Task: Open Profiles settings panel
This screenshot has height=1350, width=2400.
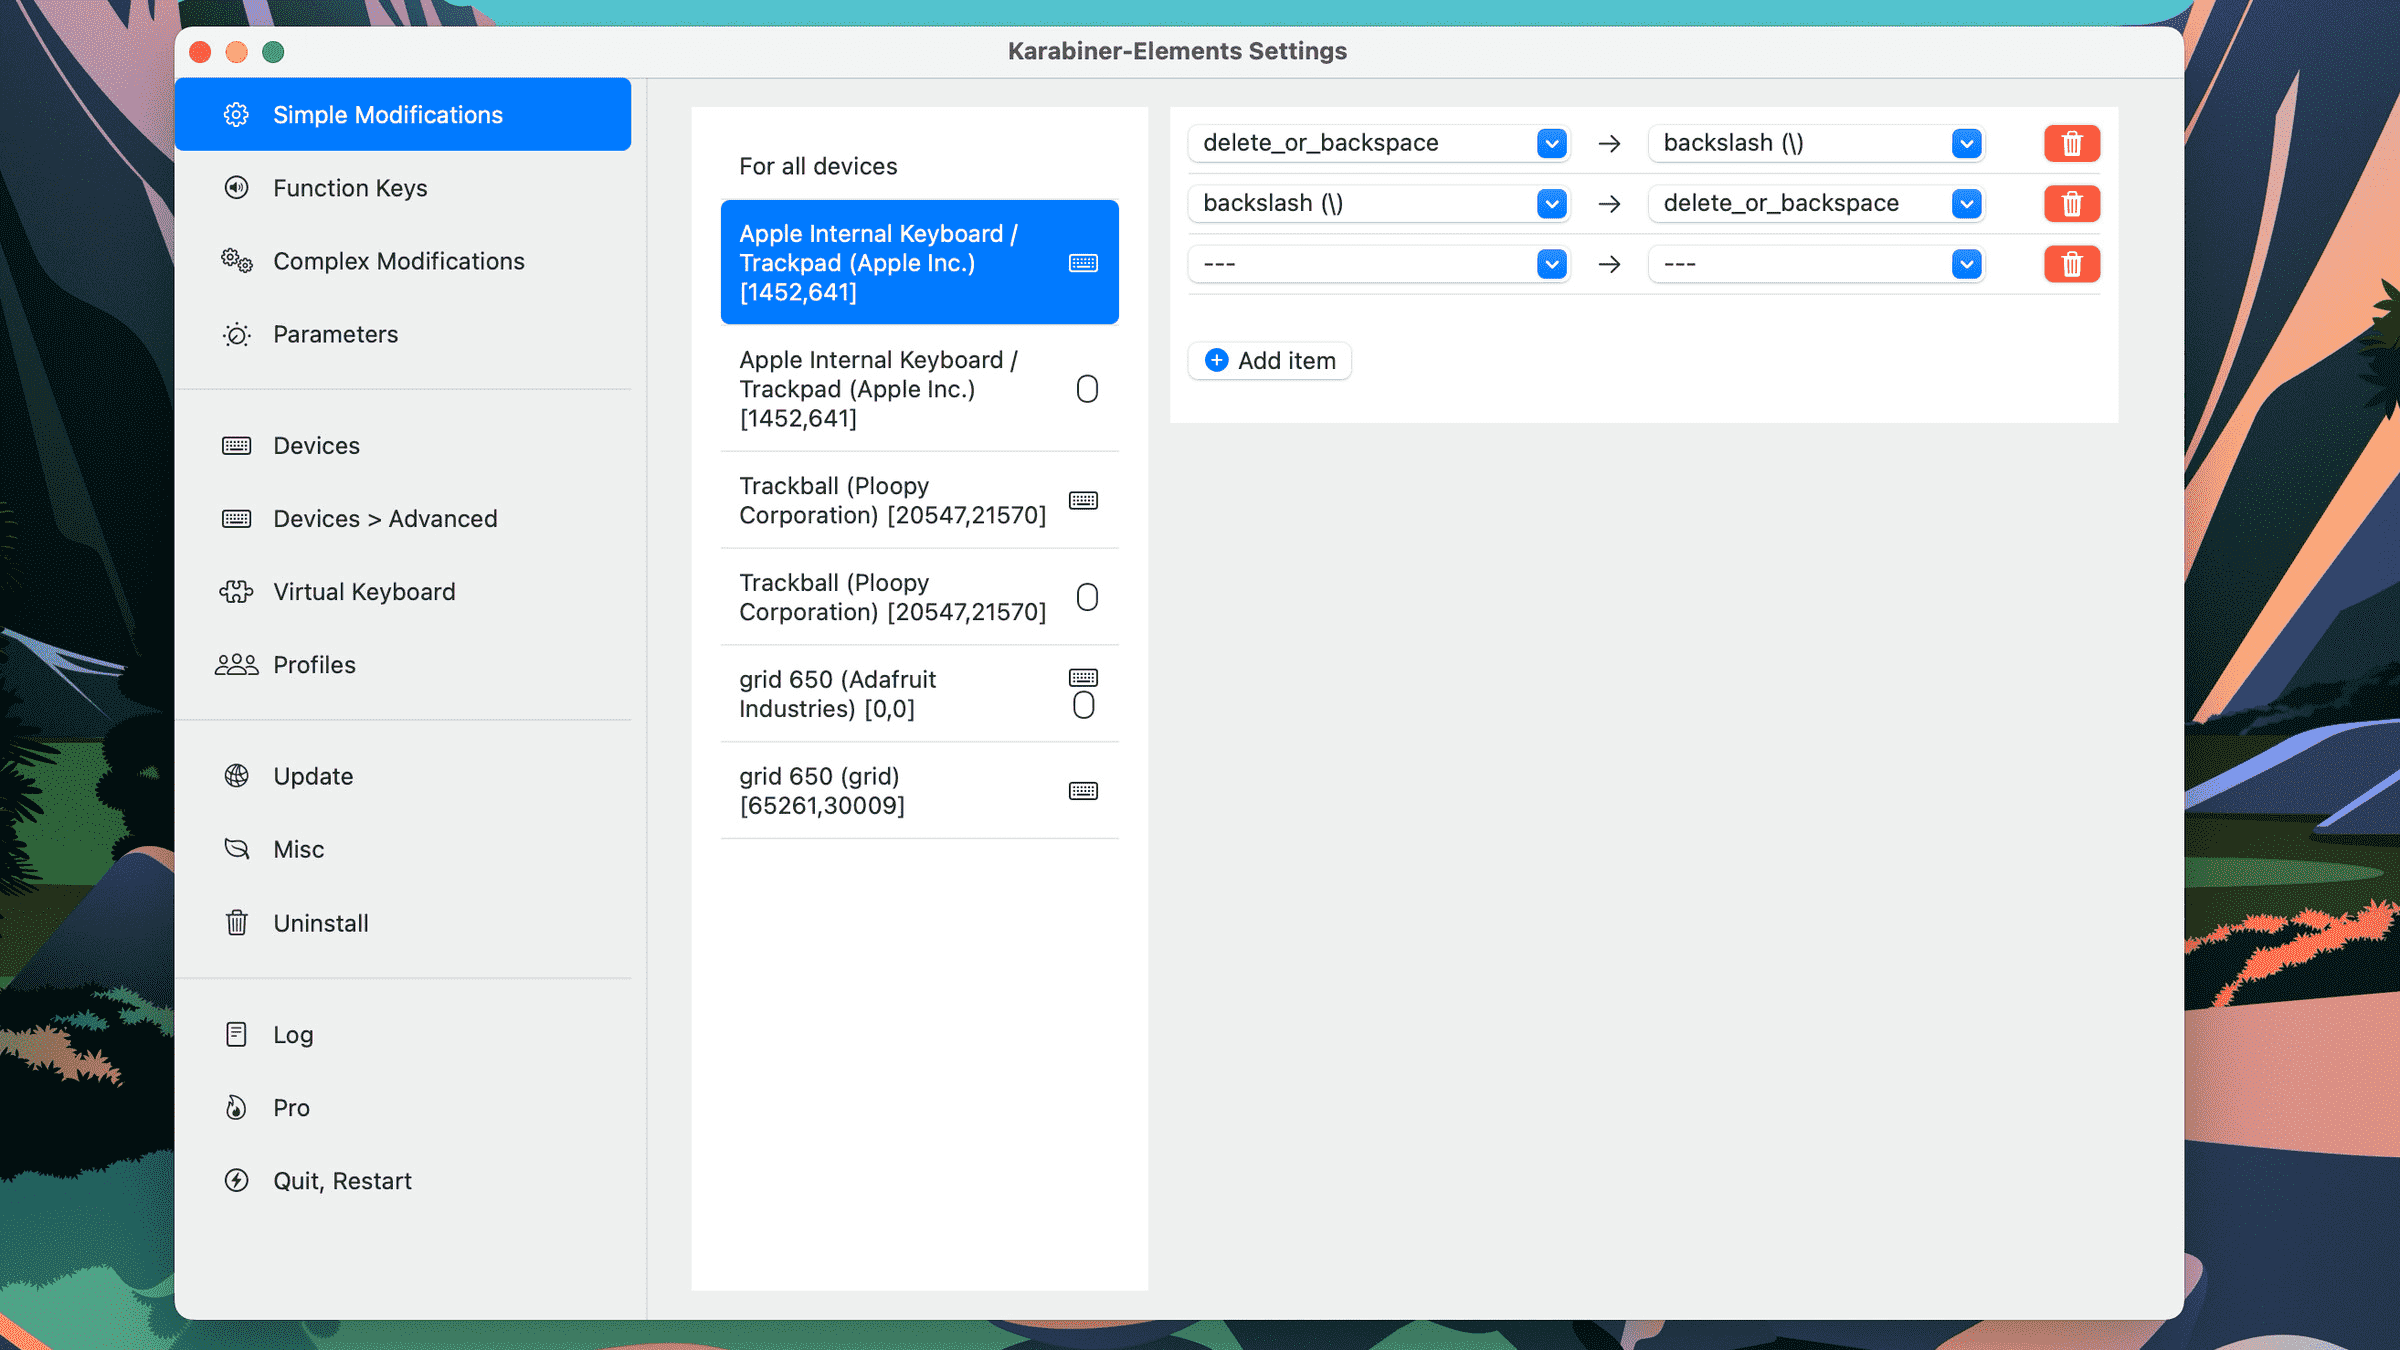Action: click(x=313, y=664)
